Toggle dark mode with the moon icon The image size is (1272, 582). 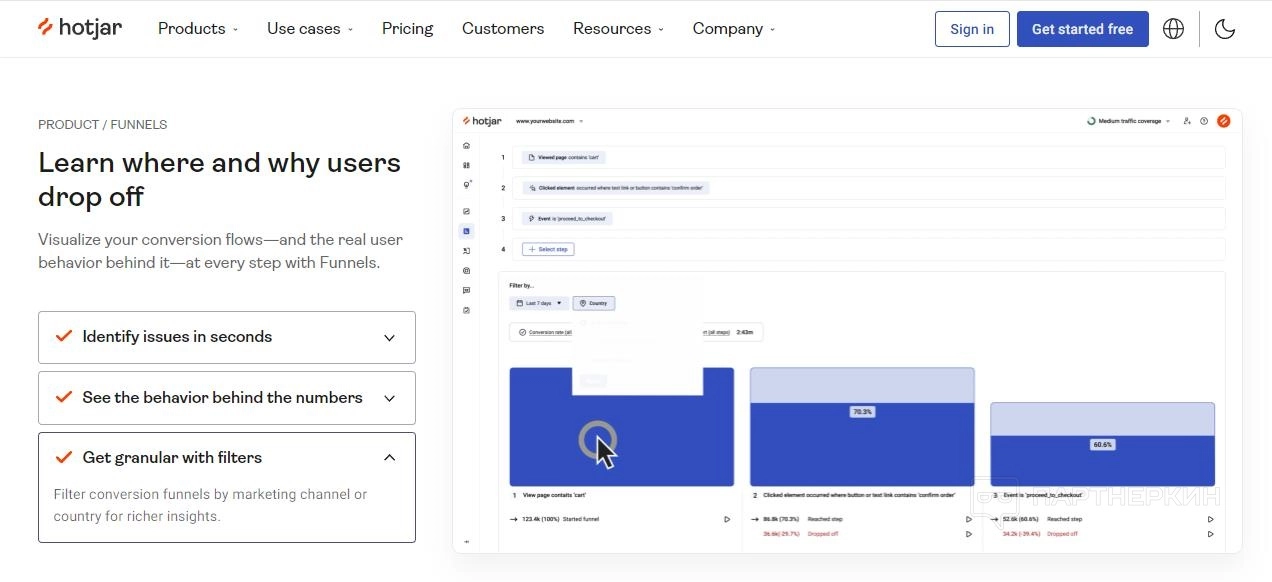pyautogui.click(x=1225, y=29)
